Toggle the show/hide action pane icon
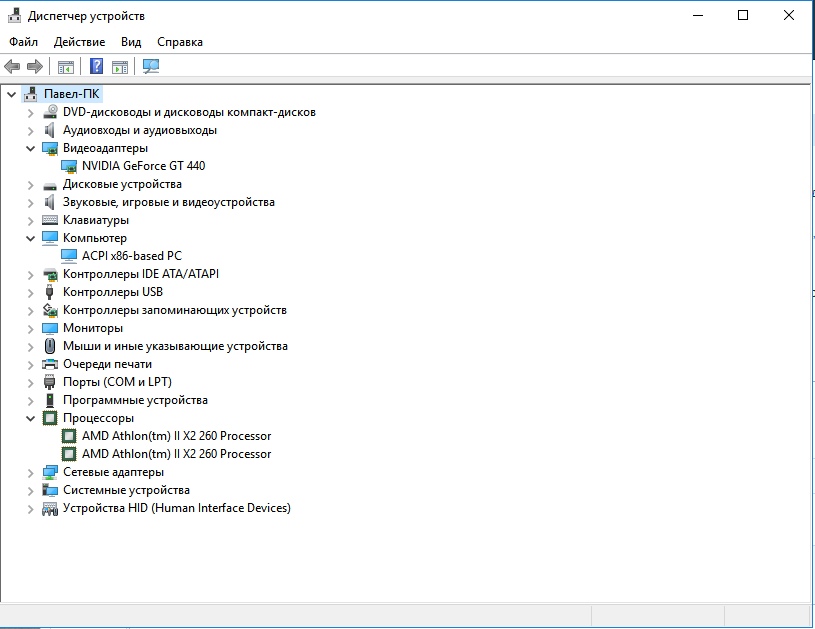Image resolution: width=815 pixels, height=629 pixels. point(120,67)
